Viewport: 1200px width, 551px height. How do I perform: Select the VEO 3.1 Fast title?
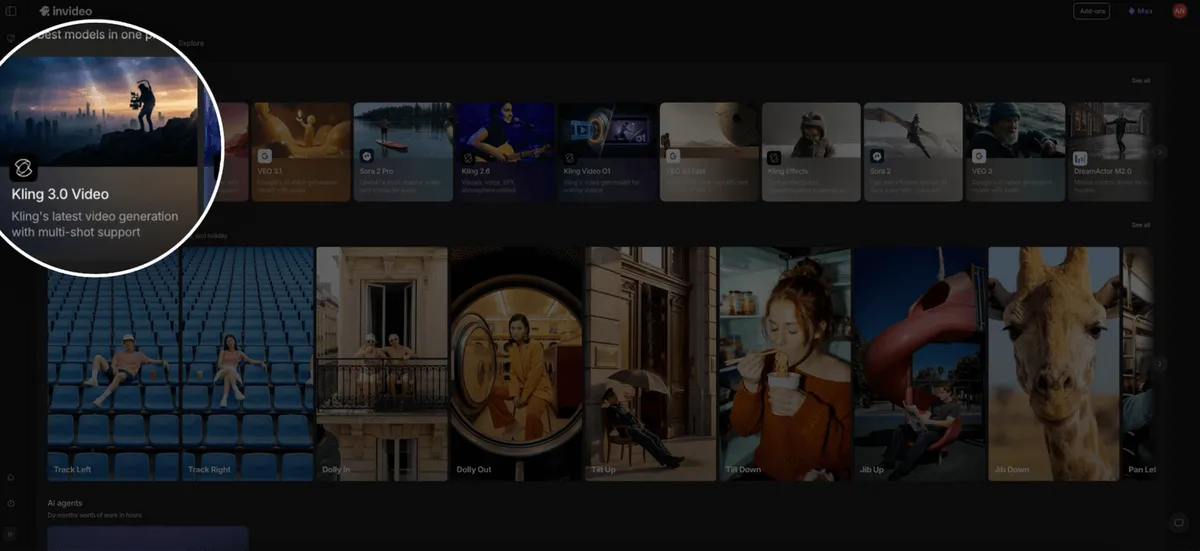tap(686, 172)
